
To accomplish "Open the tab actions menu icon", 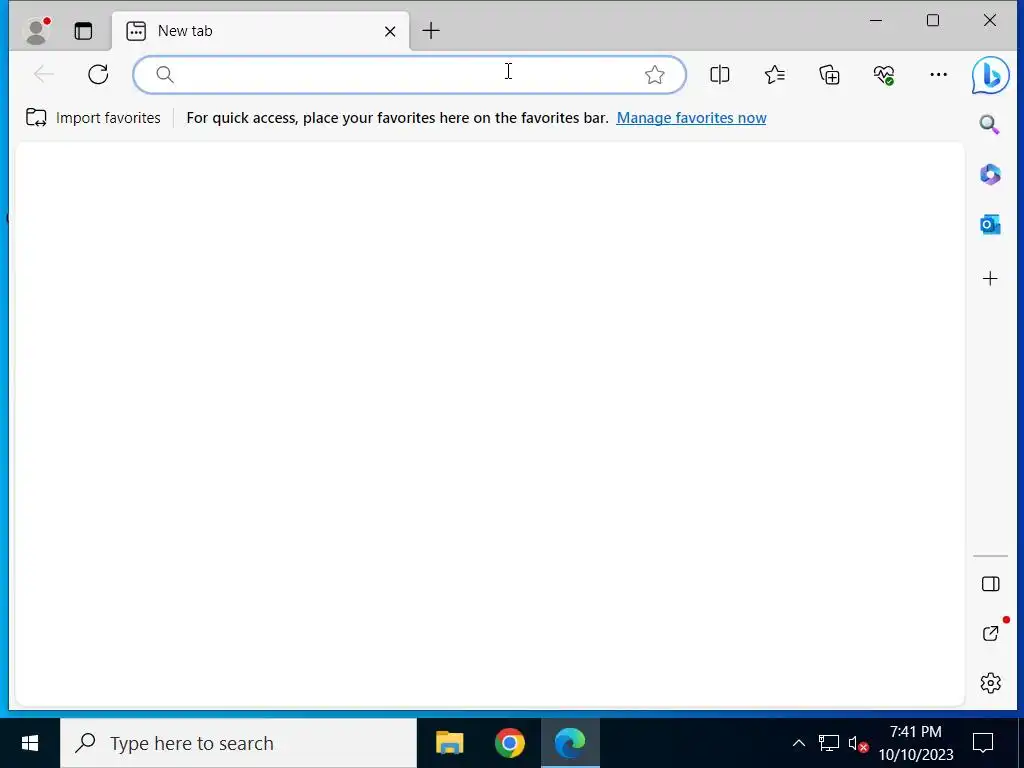I will [83, 31].
